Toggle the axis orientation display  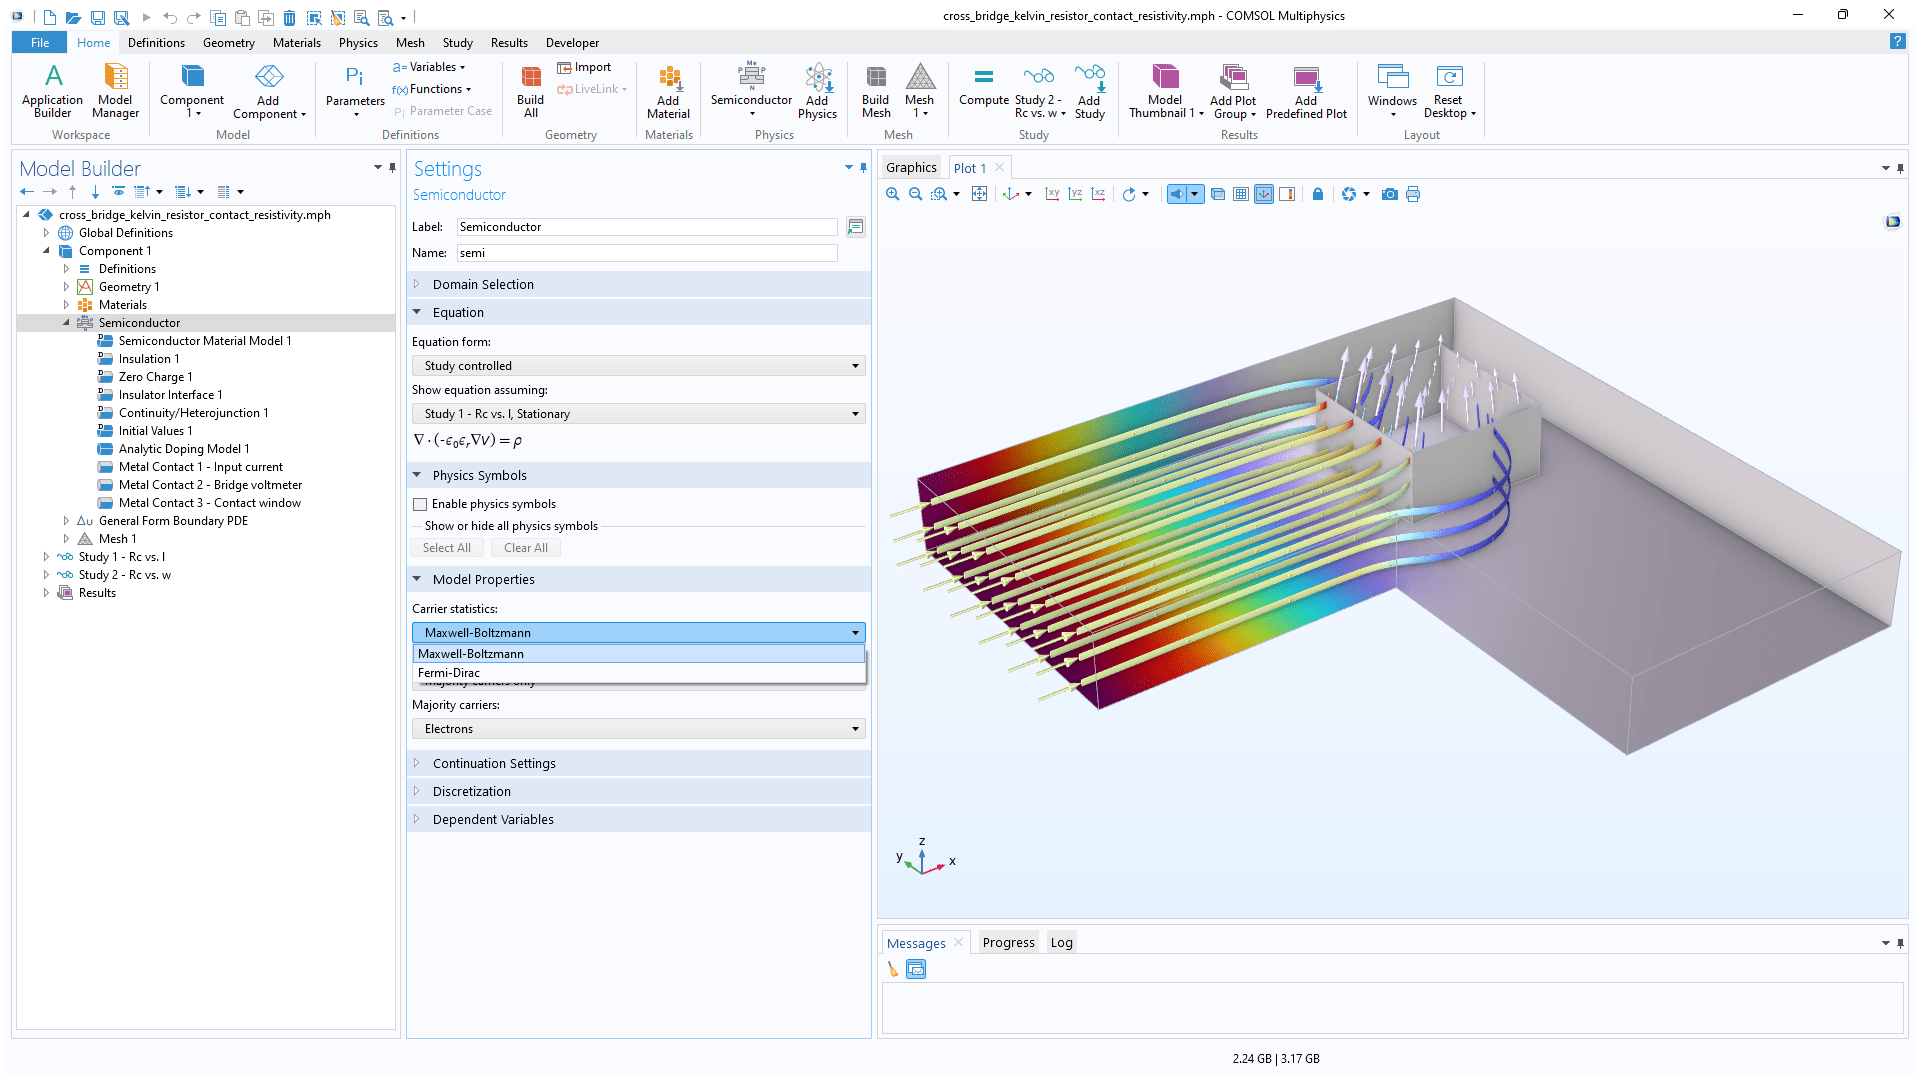pyautogui.click(x=1264, y=194)
